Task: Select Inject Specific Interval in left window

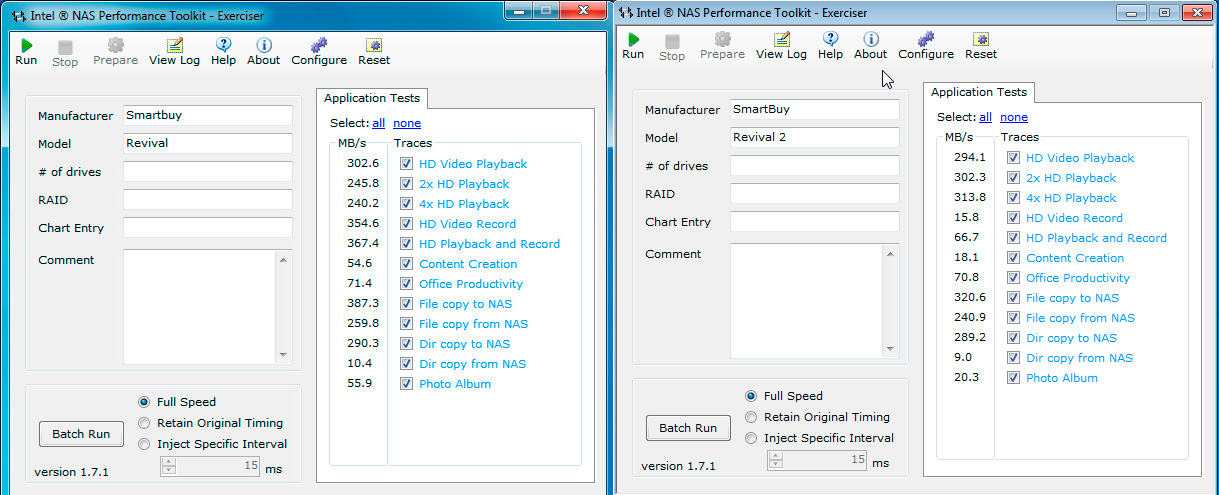Action: pyautogui.click(x=144, y=444)
